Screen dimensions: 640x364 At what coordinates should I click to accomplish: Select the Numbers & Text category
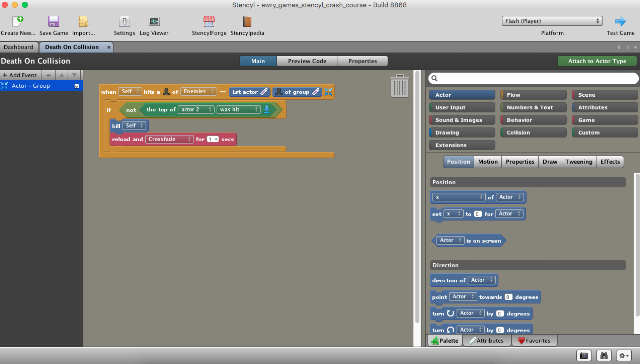click(533, 108)
